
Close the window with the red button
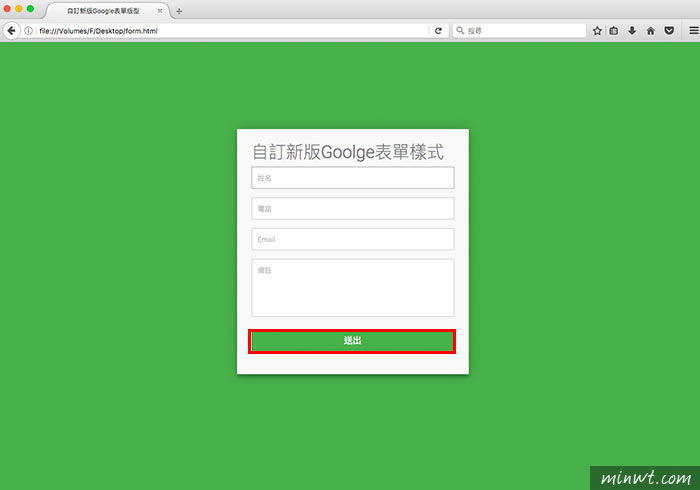[x=7, y=8]
